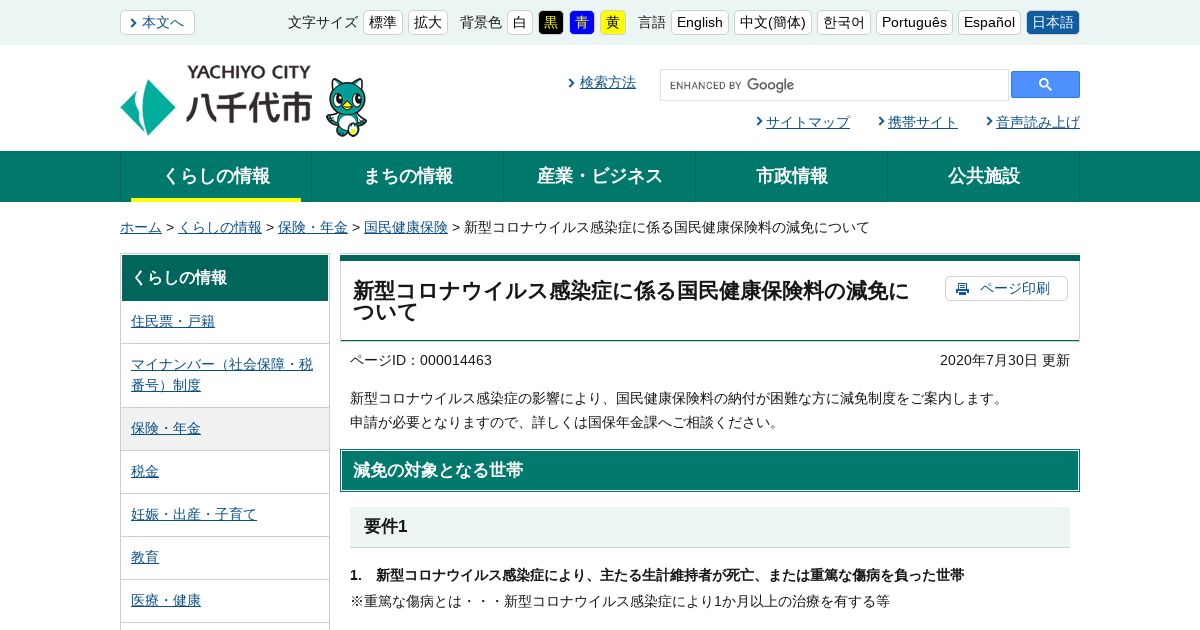1200x630 pixels.
Task: Go to 保険・年金 in breadcrumb
Action: [313, 227]
